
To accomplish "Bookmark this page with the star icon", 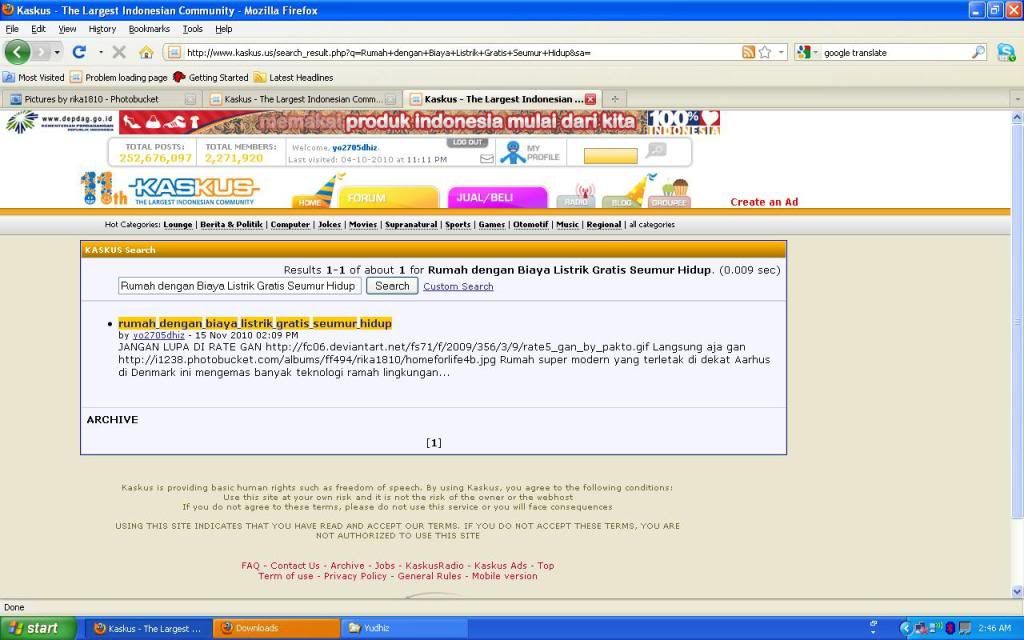I will click(x=765, y=52).
